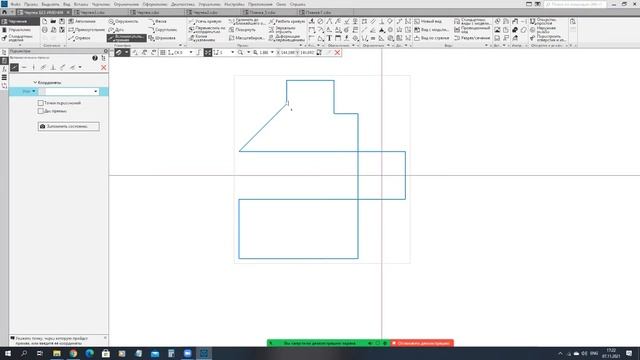Select the Скругление tool

163,30
